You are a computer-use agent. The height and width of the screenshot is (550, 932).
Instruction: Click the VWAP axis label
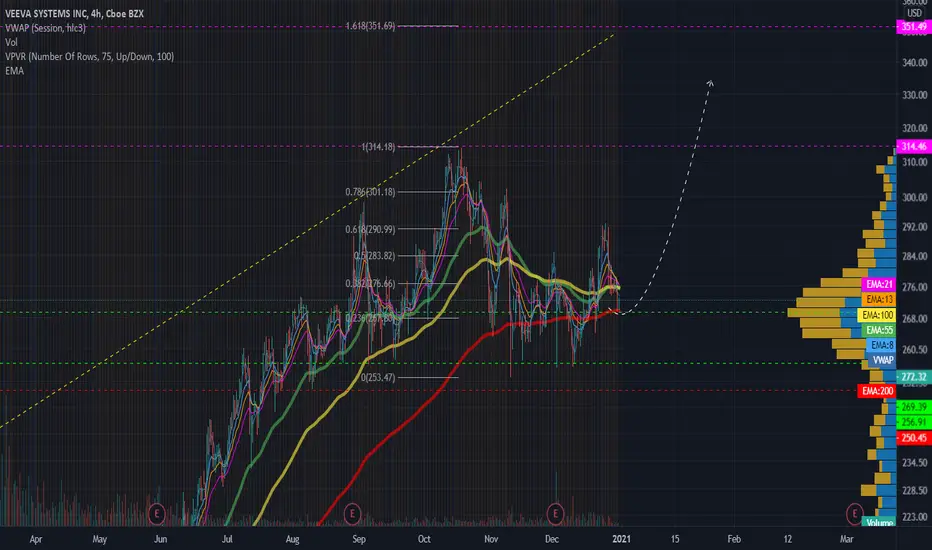[882, 360]
